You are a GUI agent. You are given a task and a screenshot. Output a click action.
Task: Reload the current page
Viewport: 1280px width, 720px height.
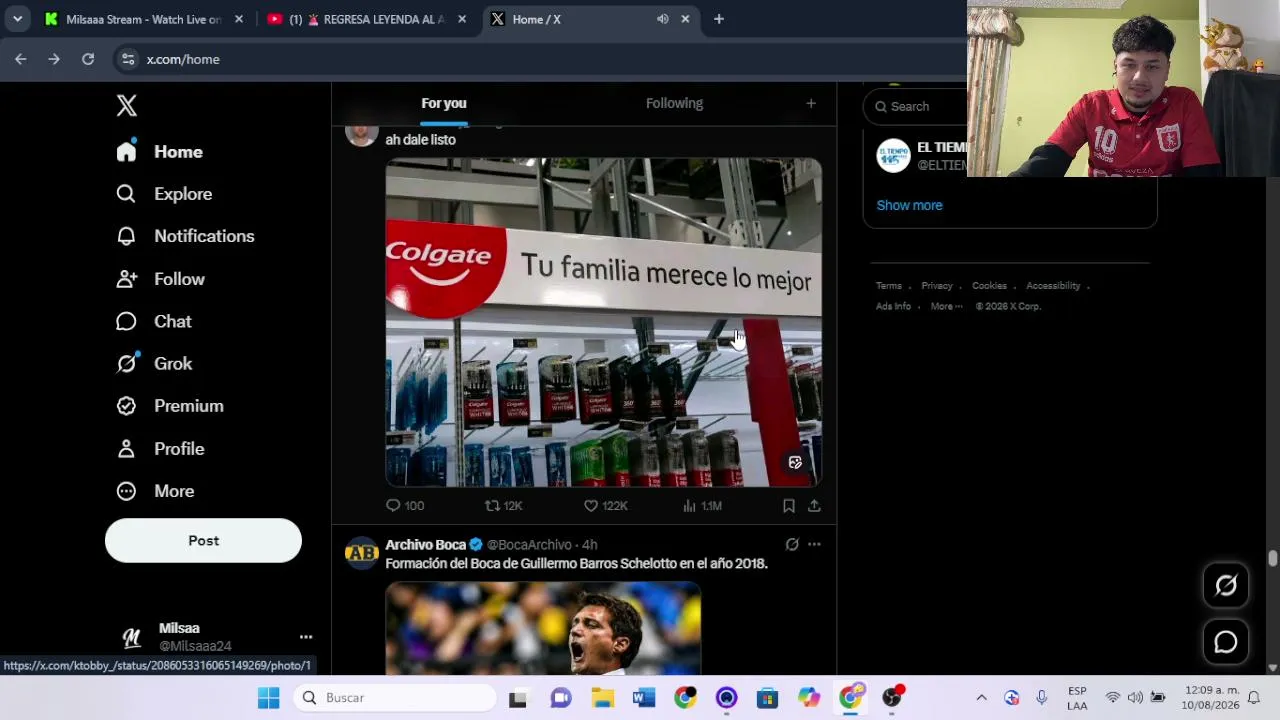coord(88,59)
